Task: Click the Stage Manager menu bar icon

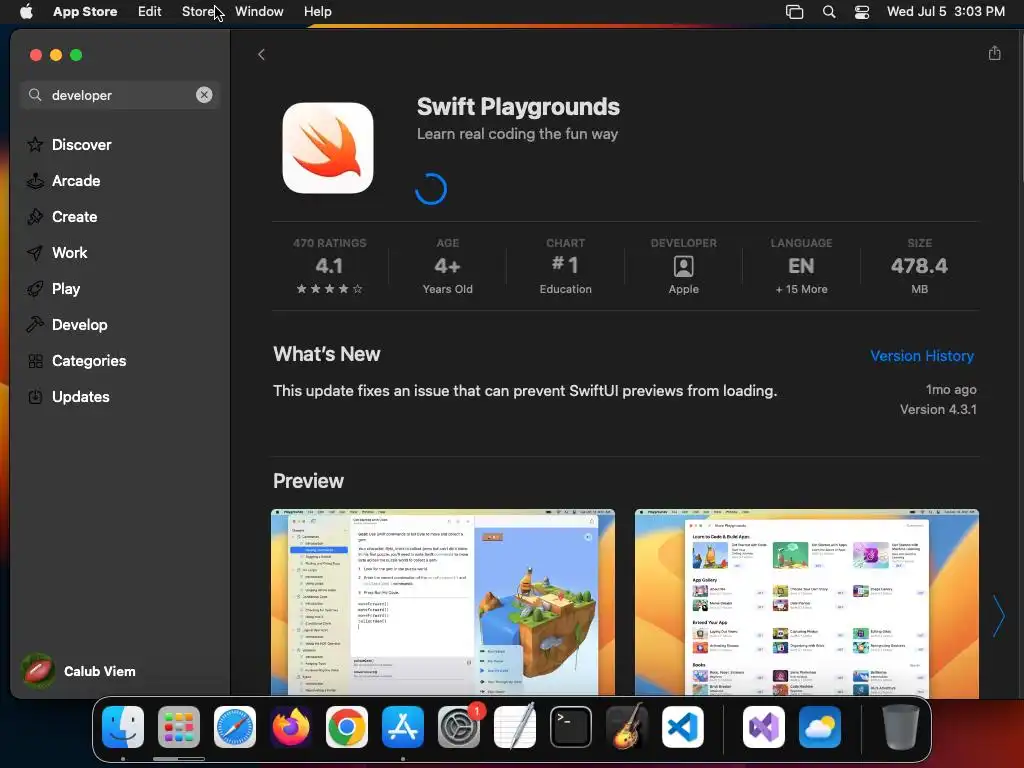Action: [794, 12]
